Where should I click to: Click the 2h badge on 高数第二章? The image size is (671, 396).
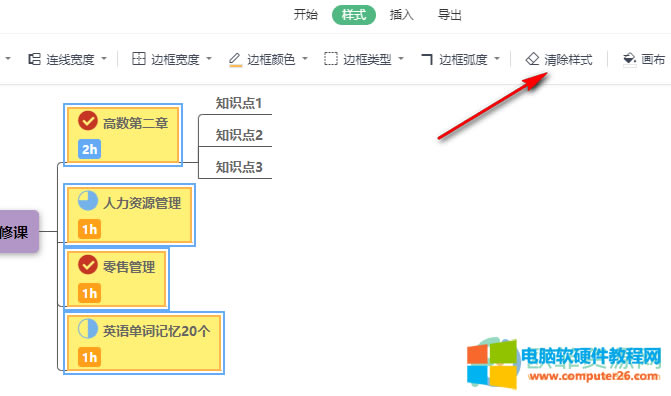tap(89, 149)
